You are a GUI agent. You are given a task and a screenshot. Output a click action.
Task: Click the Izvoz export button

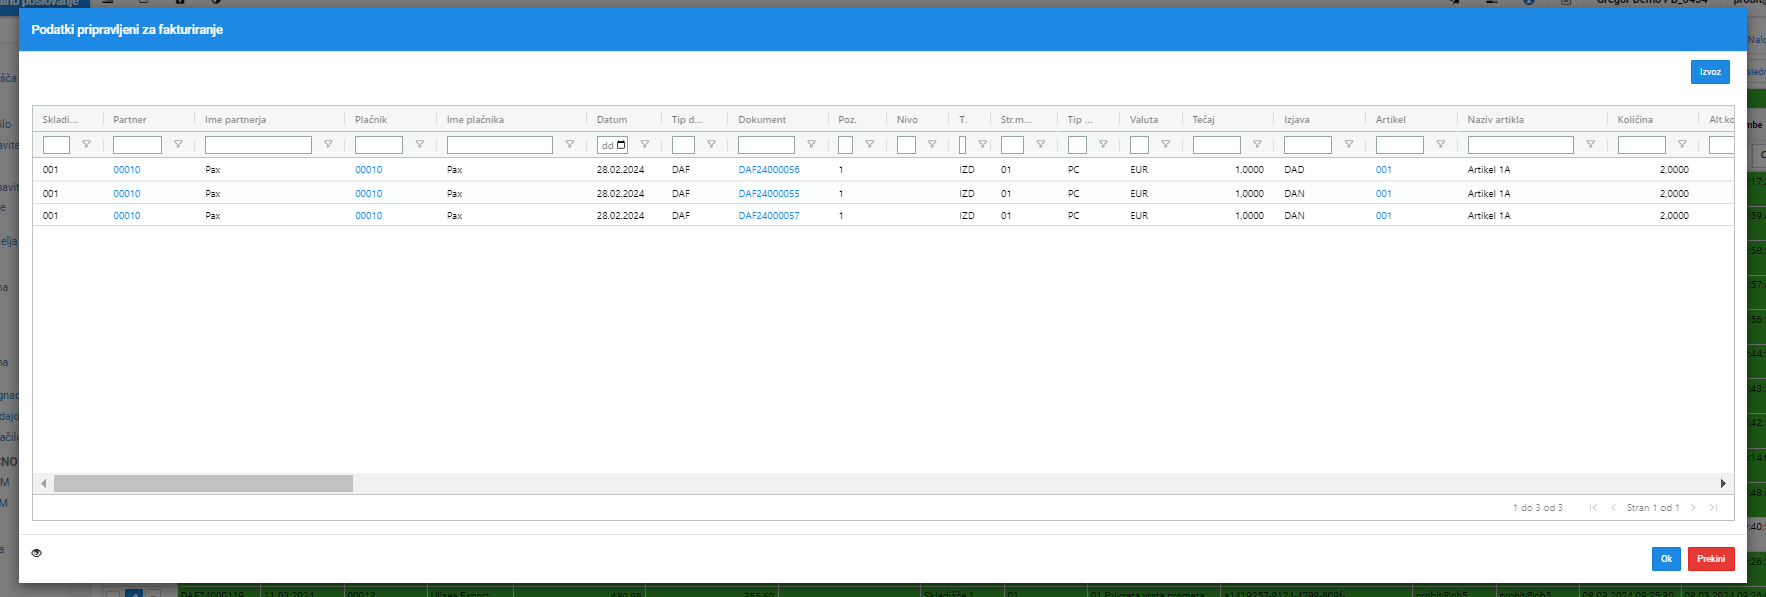[1710, 72]
